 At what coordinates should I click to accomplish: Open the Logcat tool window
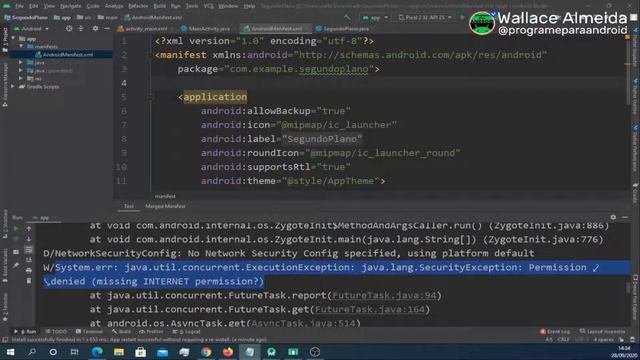pos(187,331)
